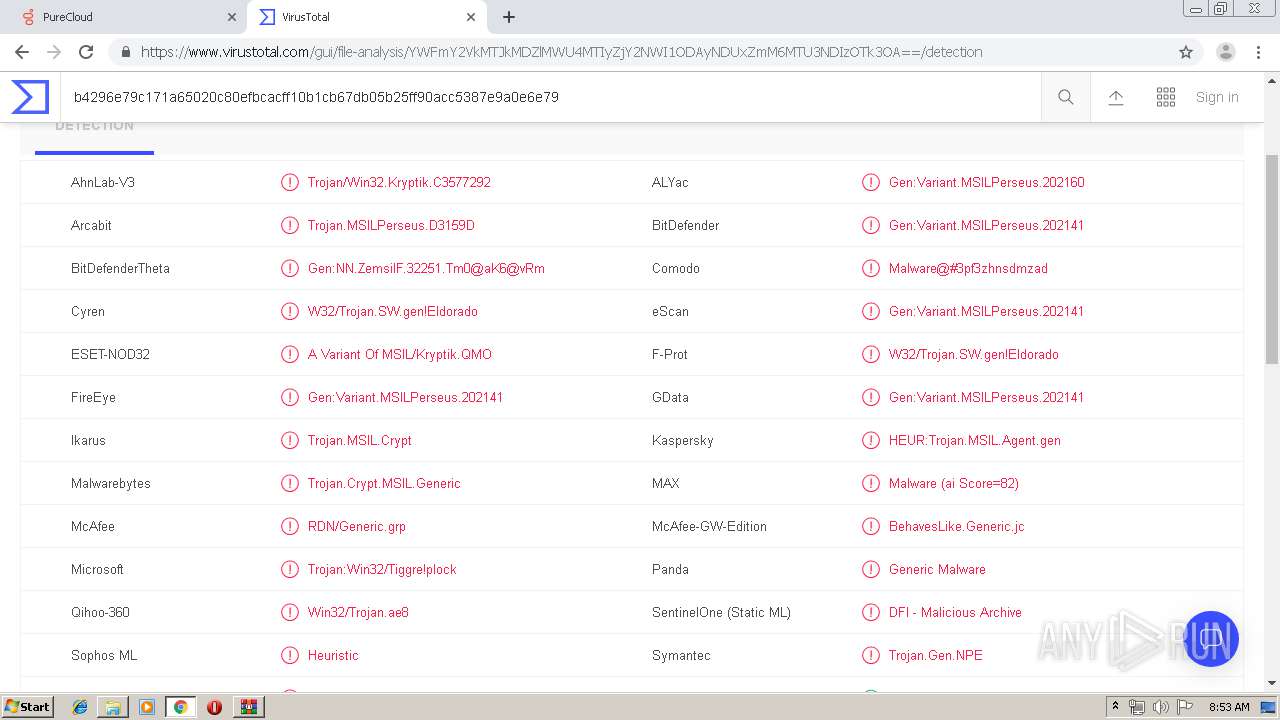The width and height of the screenshot is (1280, 720).
Task: Select A Variant Of MSIL/Kryptik.QMO
Action: pos(400,354)
